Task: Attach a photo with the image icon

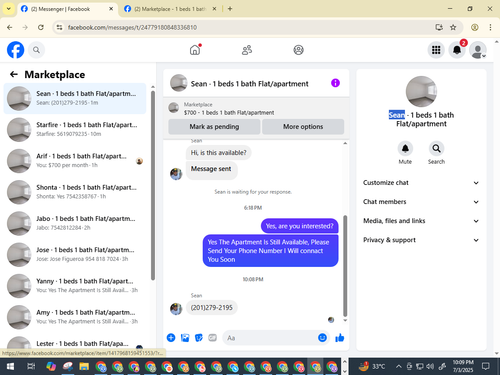Action: click(x=185, y=338)
